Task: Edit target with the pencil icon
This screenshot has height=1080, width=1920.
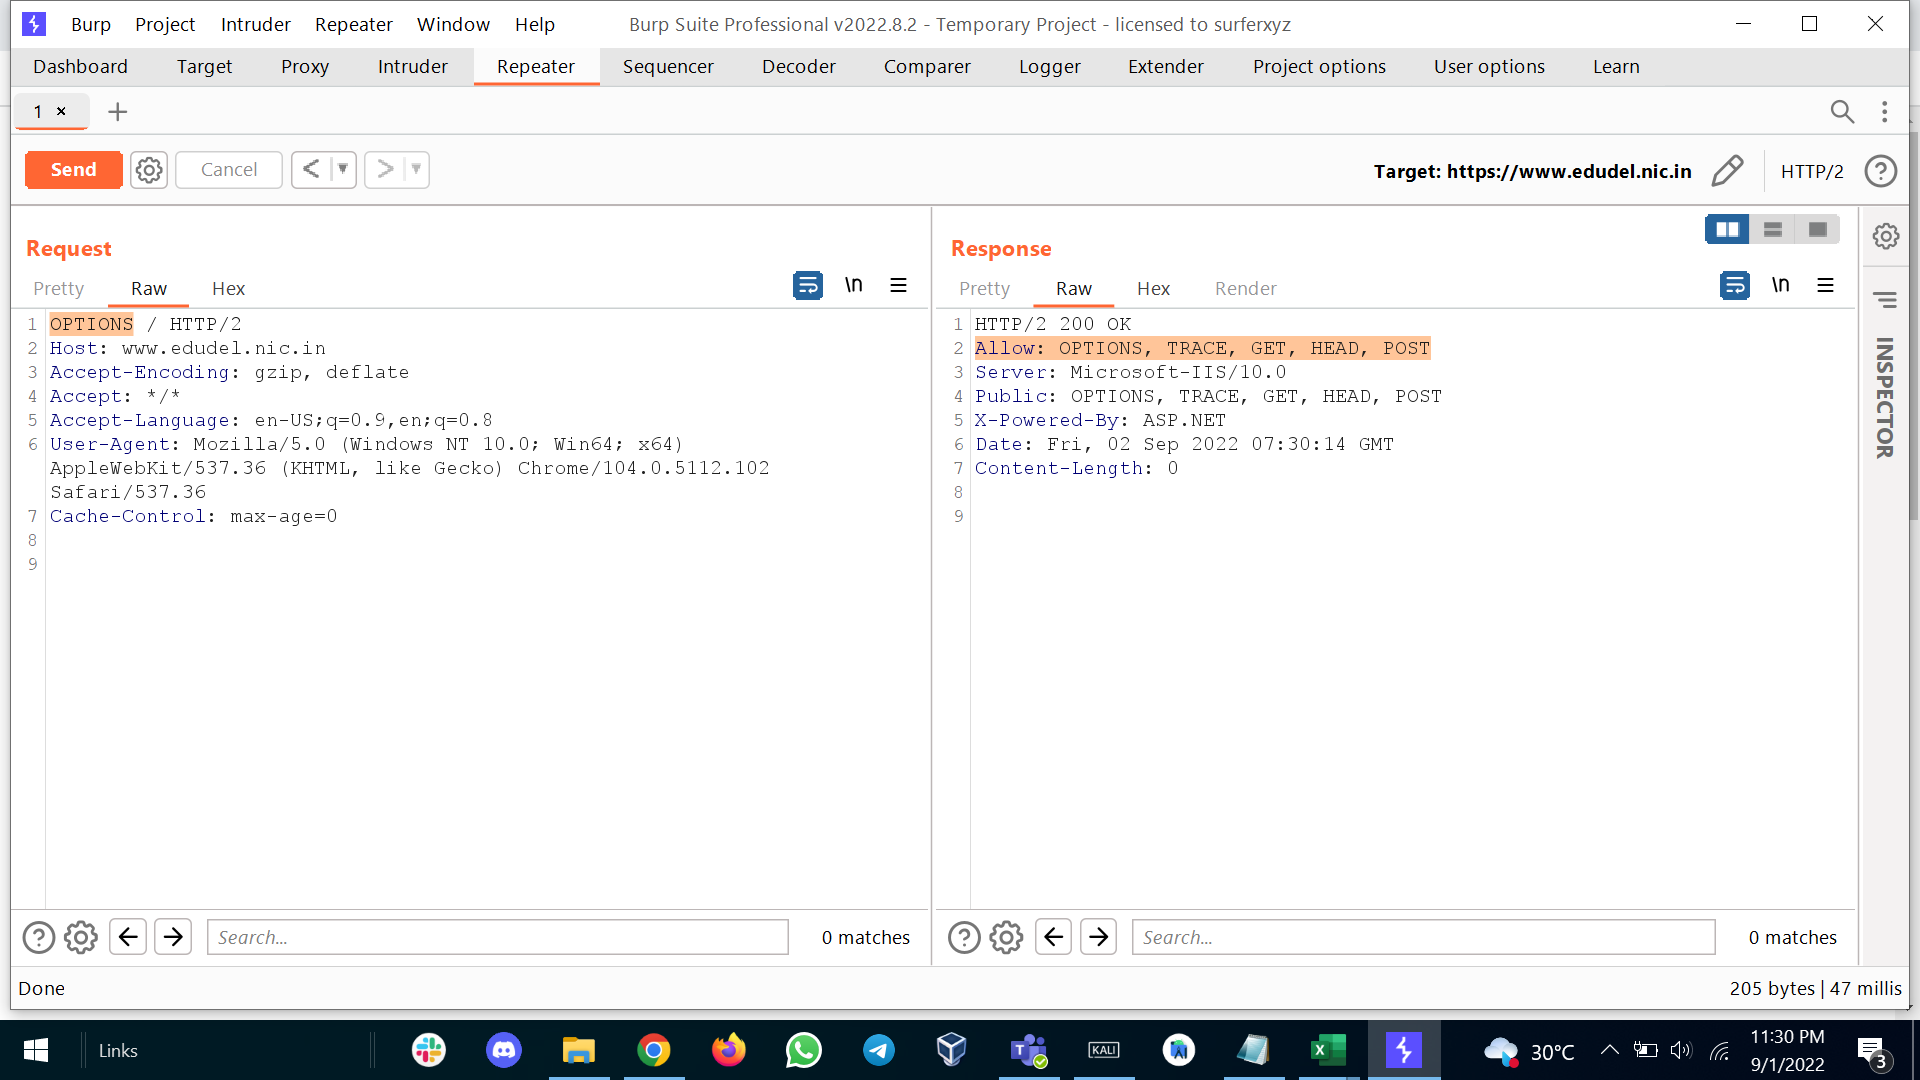Action: click(x=1727, y=171)
